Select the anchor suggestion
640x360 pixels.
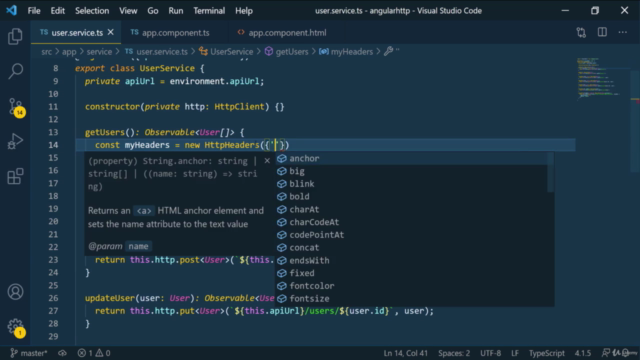coord(411,158)
